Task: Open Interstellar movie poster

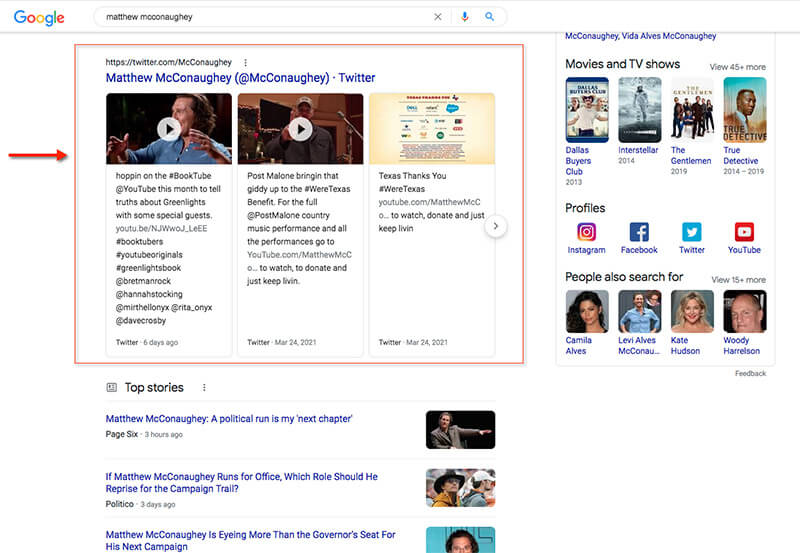Action: pos(639,110)
